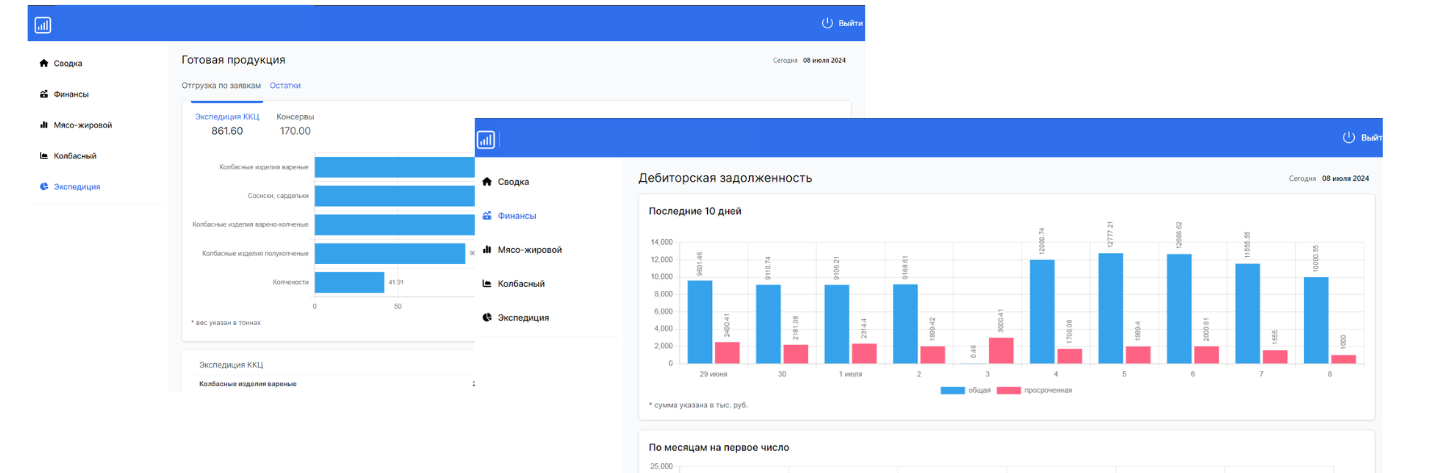The image size is (1450, 473).
Task: Click the area chart icon beside Колбасный in the front window
Action: [x=487, y=284]
